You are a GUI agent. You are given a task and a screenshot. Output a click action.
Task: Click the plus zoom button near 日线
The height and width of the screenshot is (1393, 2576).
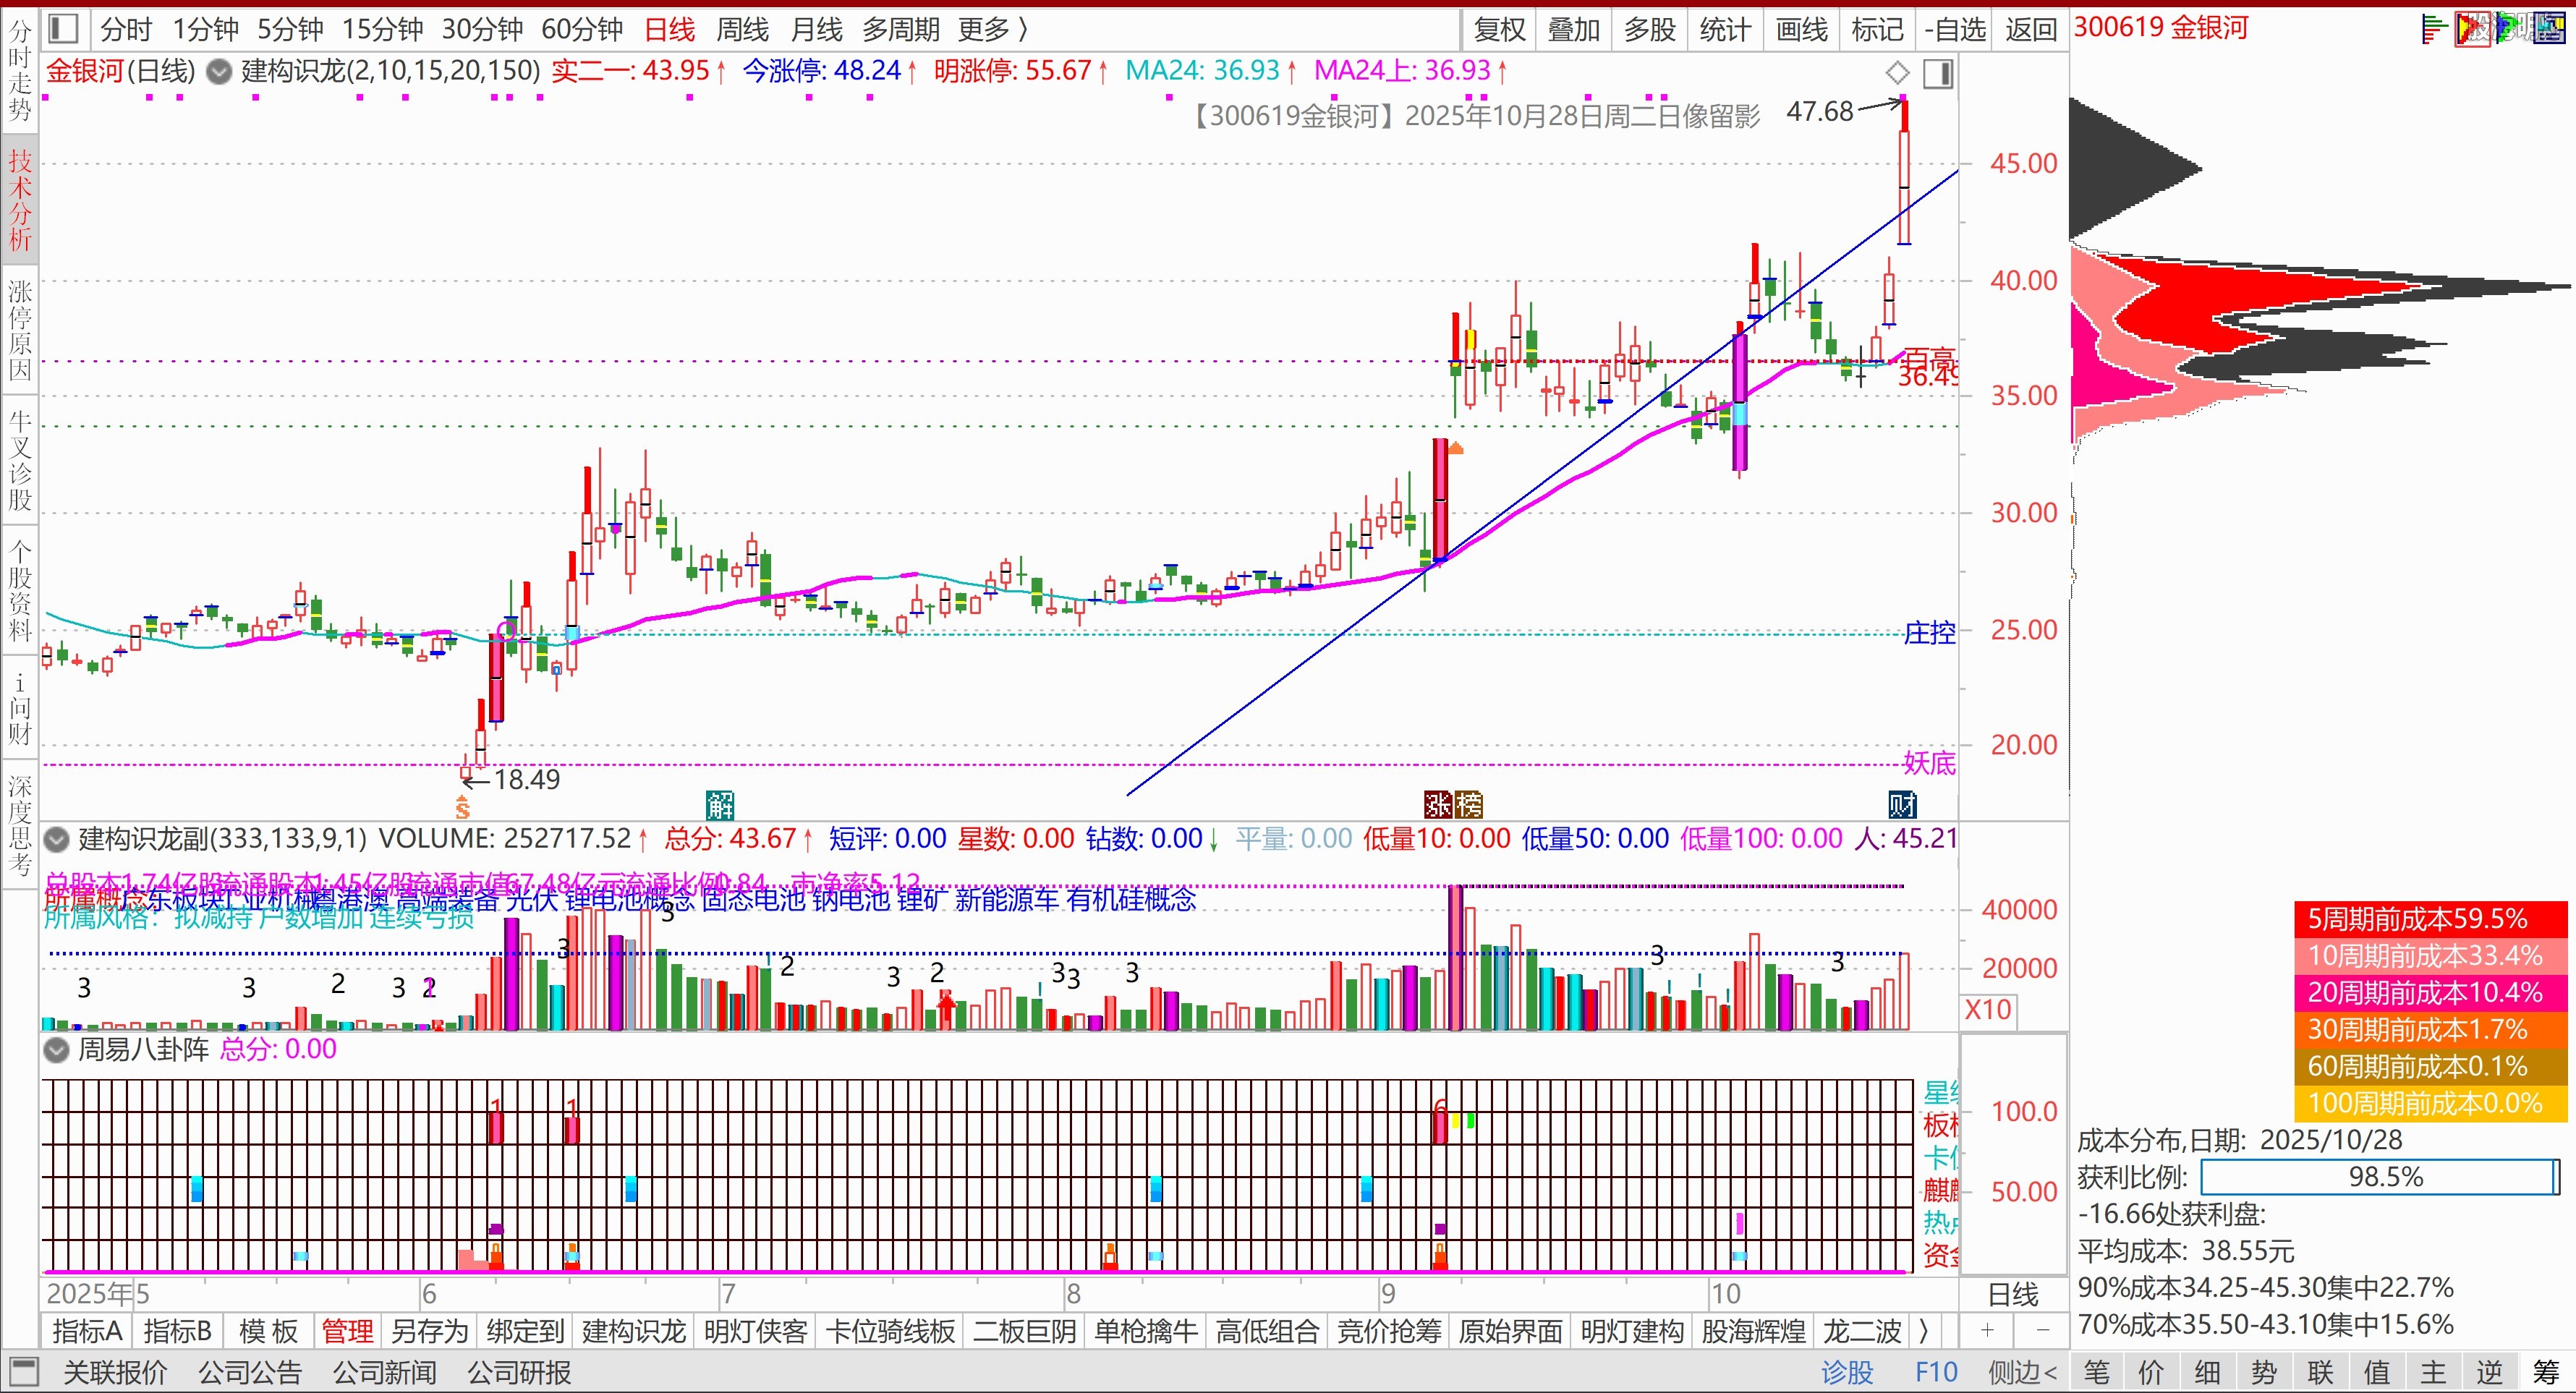(x=1987, y=1331)
